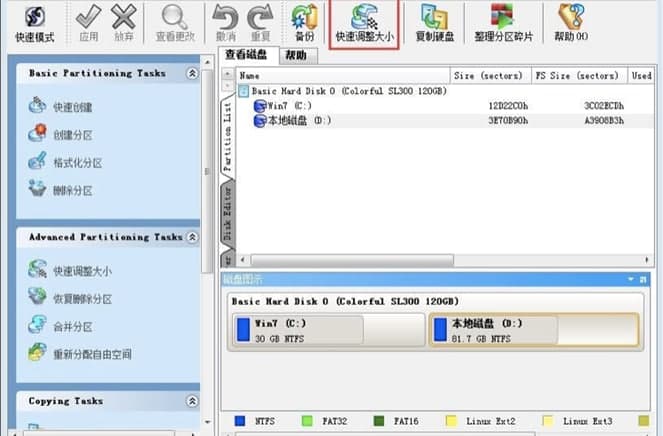
Task: Click the Used column header
Action: [x=641, y=76]
